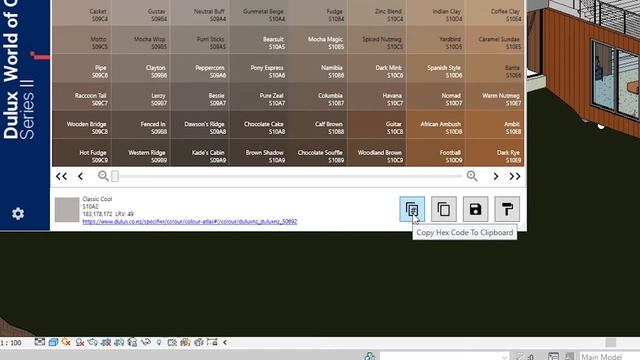Choose the African Ambush swatch
Viewport: 640px width, 360px height.
click(x=436, y=124)
